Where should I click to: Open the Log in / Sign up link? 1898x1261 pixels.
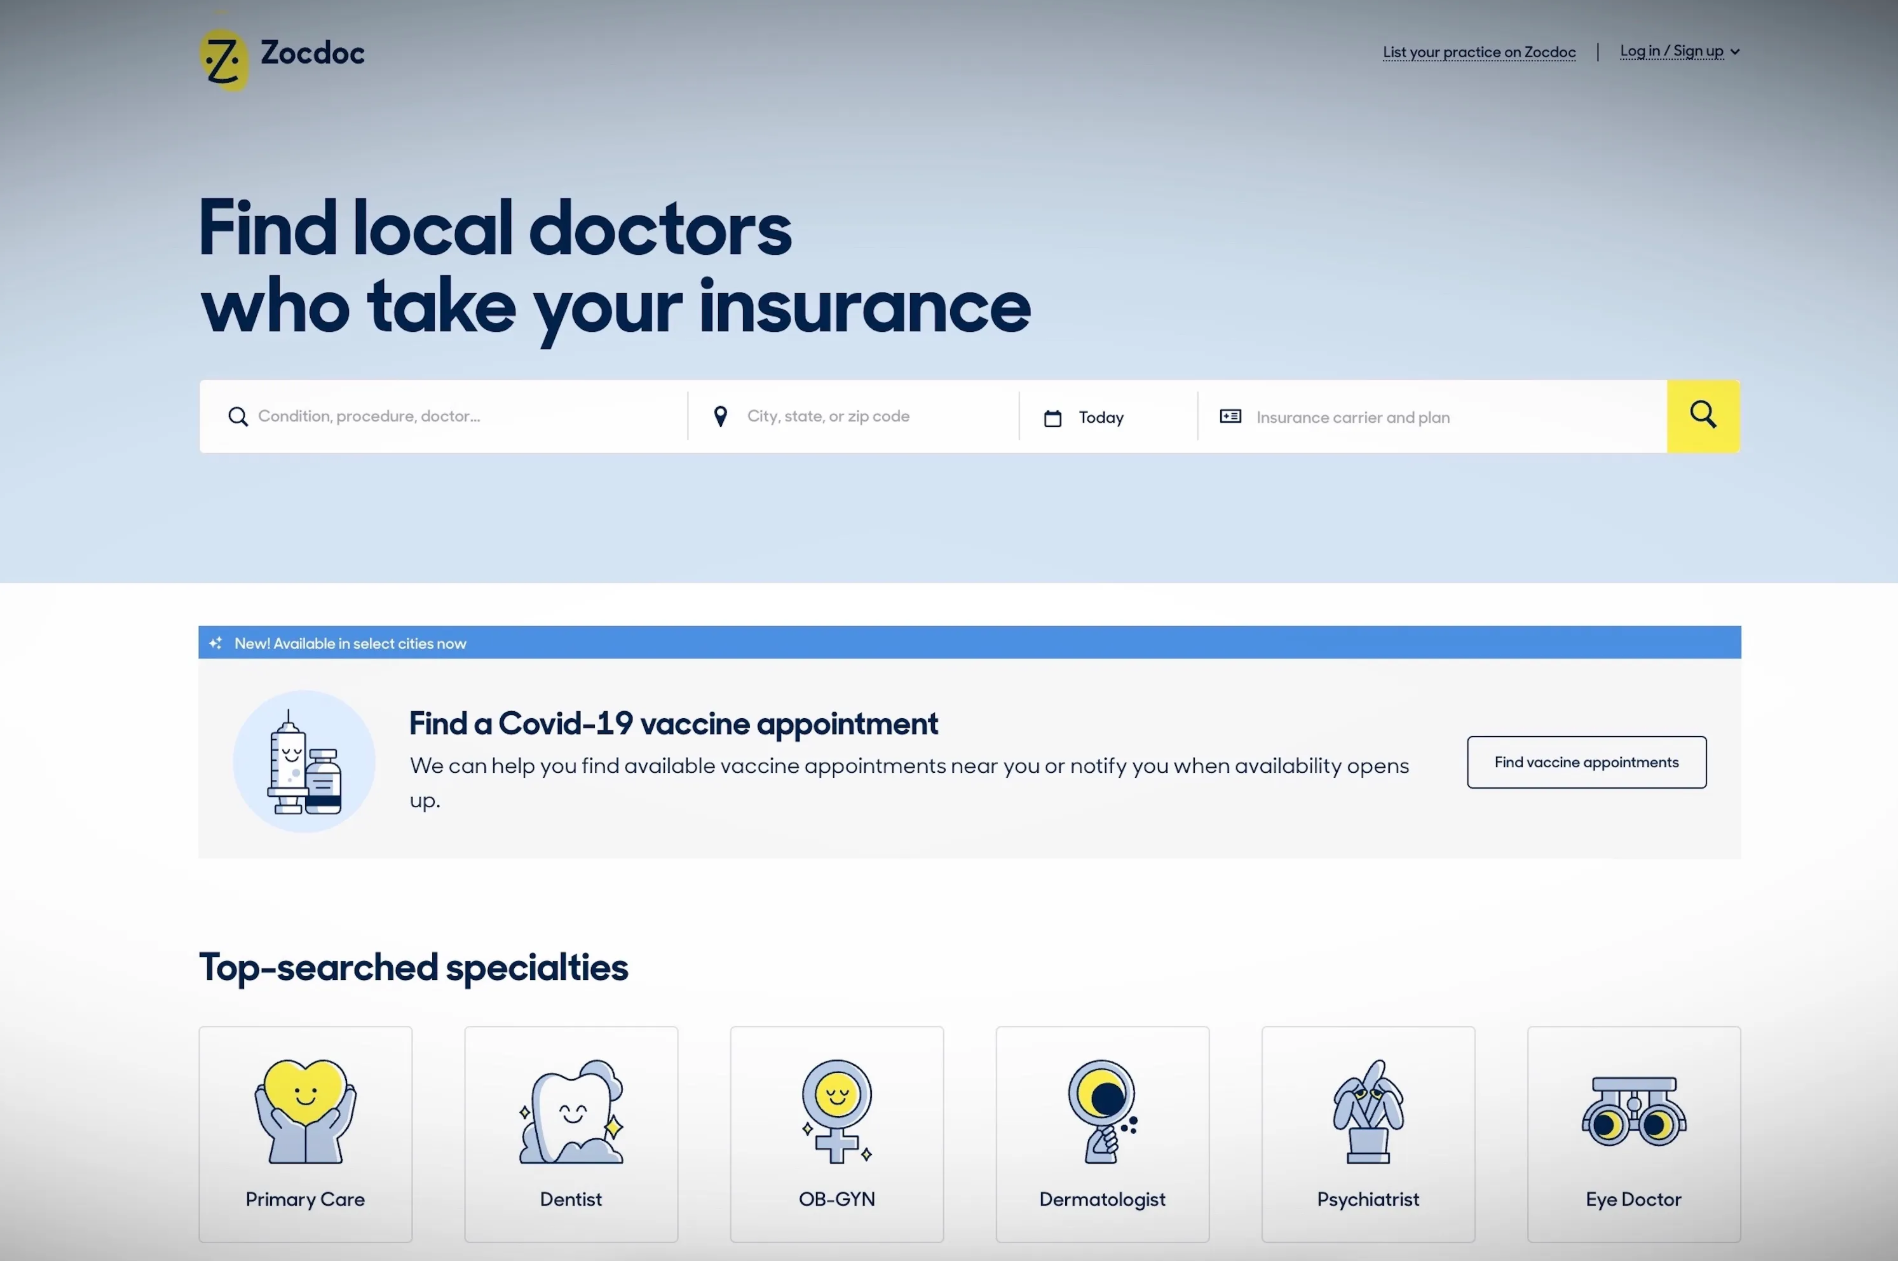[1671, 51]
